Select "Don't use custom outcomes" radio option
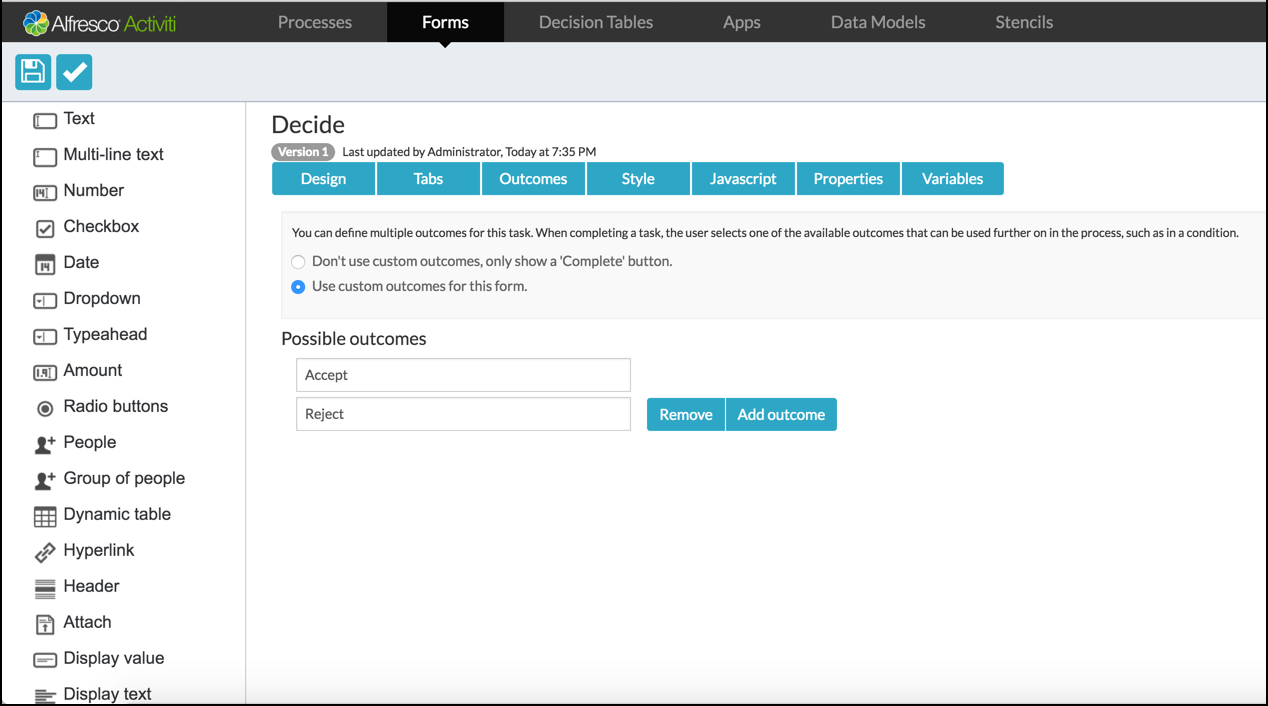Viewport: 1268px width, 706px height. point(298,262)
